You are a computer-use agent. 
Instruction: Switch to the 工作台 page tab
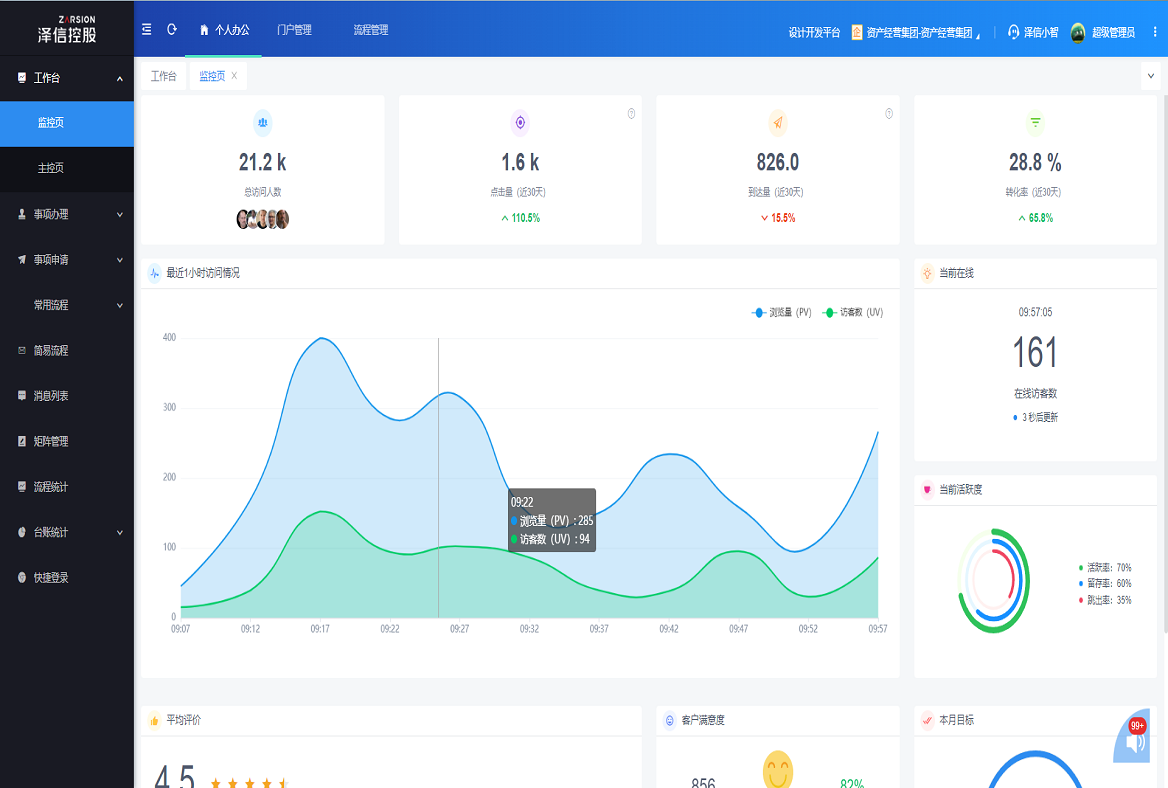tap(164, 76)
